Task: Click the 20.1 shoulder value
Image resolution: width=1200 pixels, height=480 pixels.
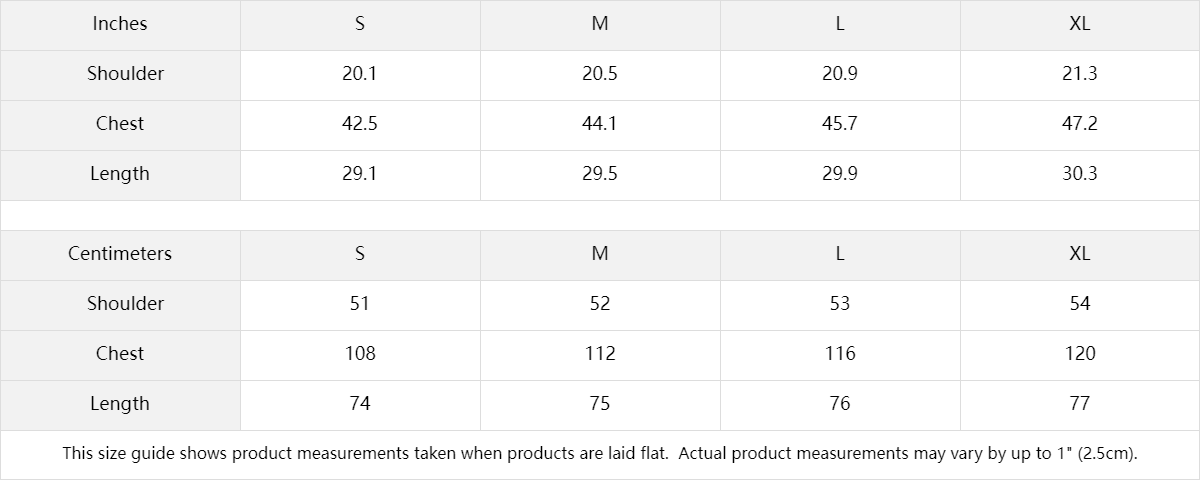Action: [x=360, y=74]
